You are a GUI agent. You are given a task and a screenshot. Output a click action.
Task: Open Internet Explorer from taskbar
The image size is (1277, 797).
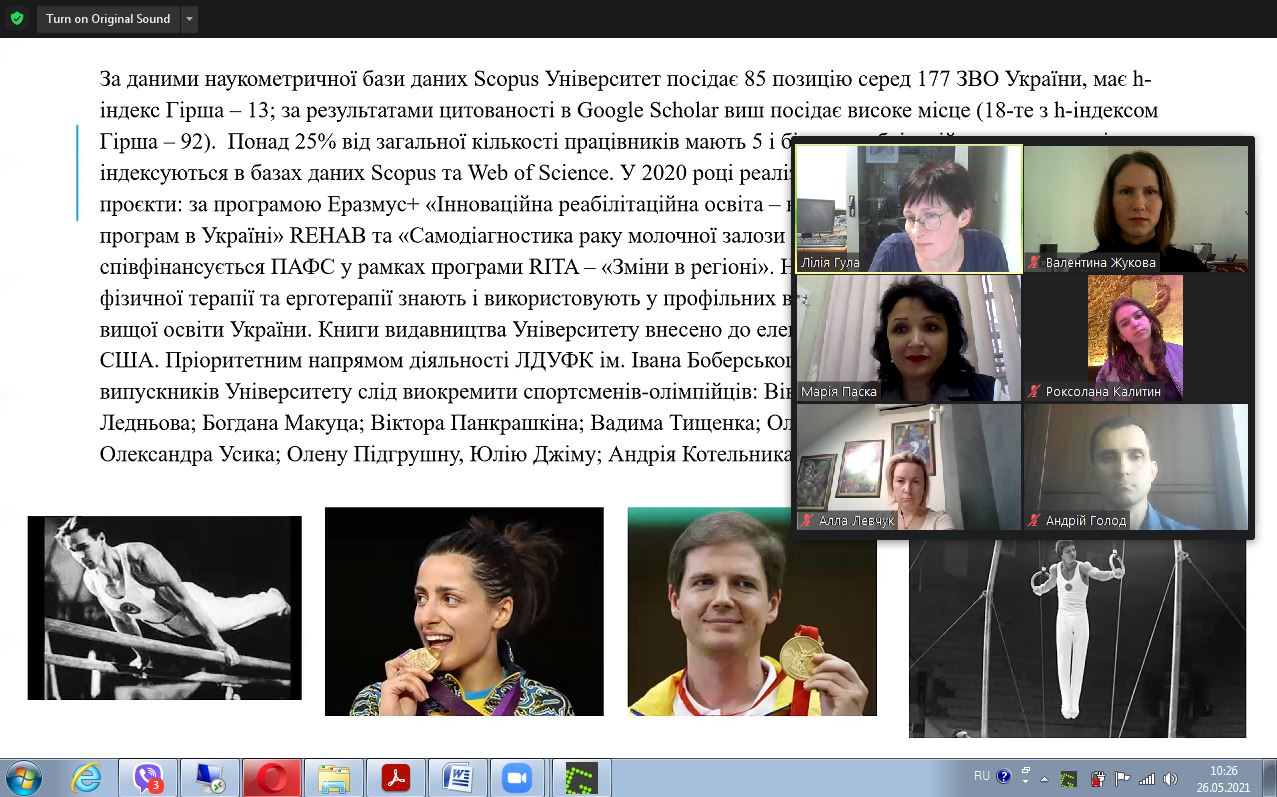(x=87, y=777)
